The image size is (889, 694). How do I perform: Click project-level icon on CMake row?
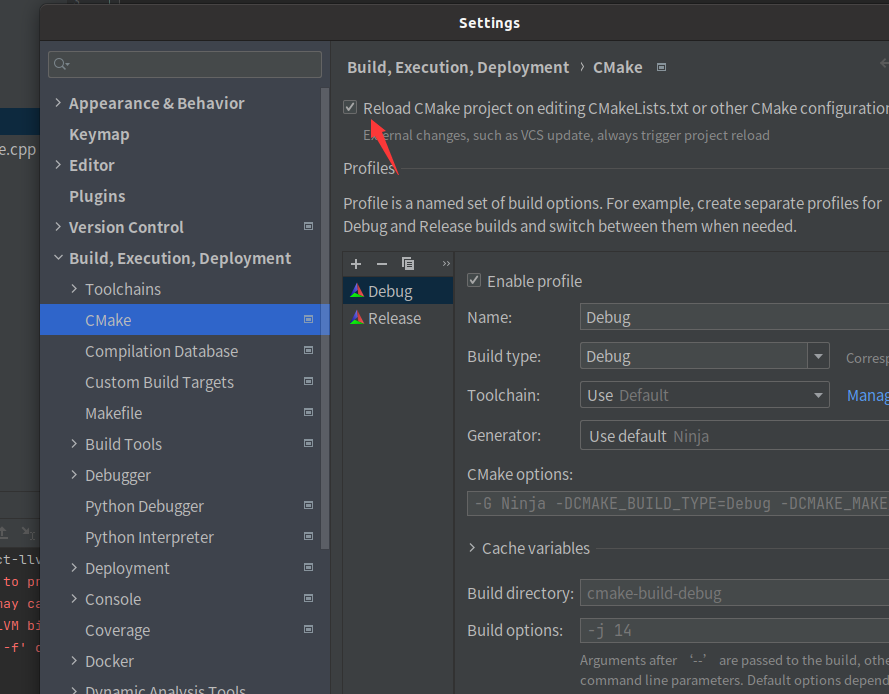308,319
